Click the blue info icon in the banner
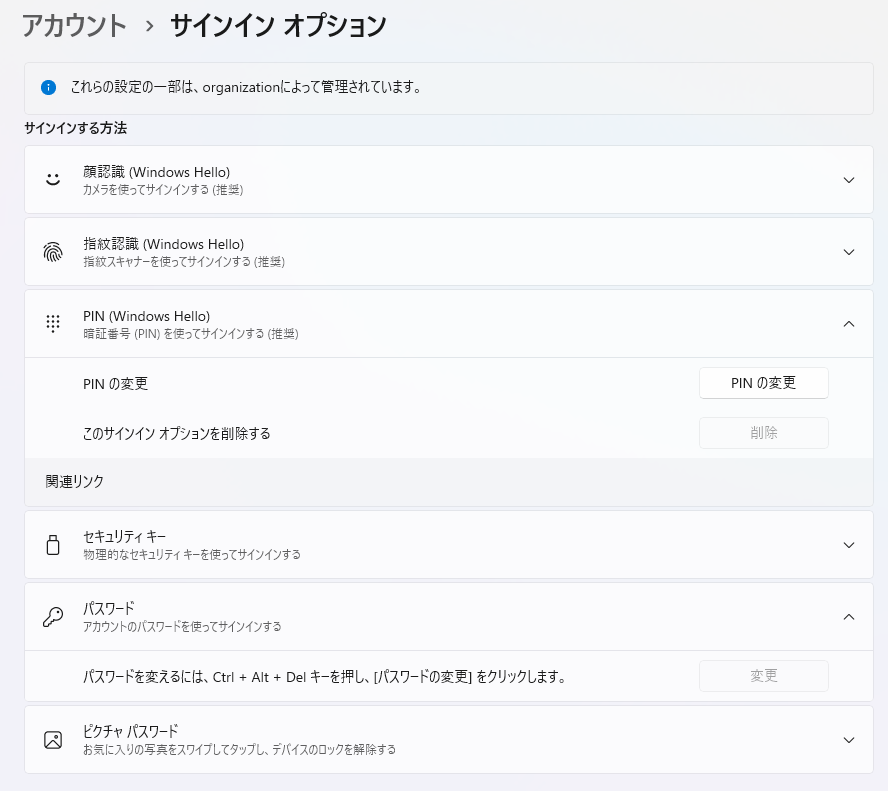888x791 pixels. (x=48, y=87)
